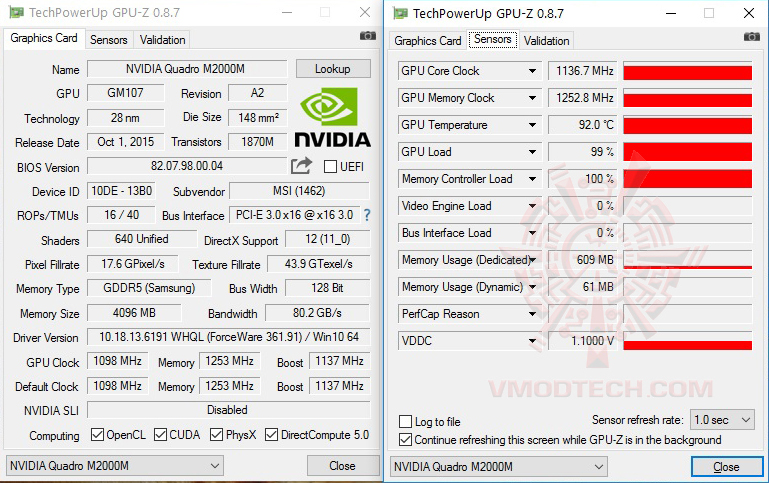Toggle the OpenCL checkbox

97,435
